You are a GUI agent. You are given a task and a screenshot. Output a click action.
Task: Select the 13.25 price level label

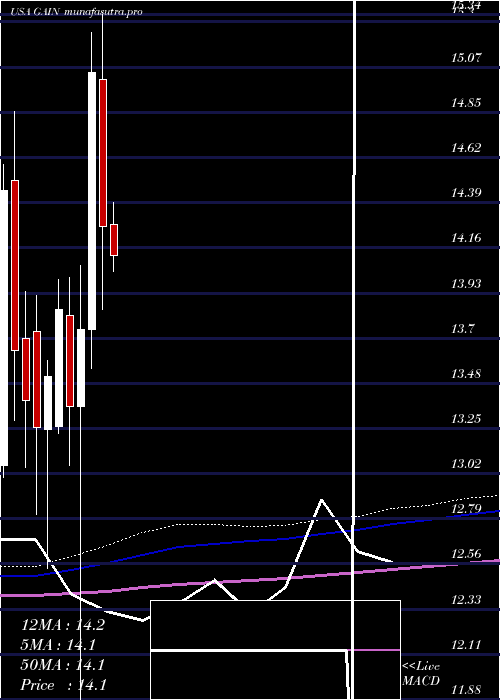point(467,418)
